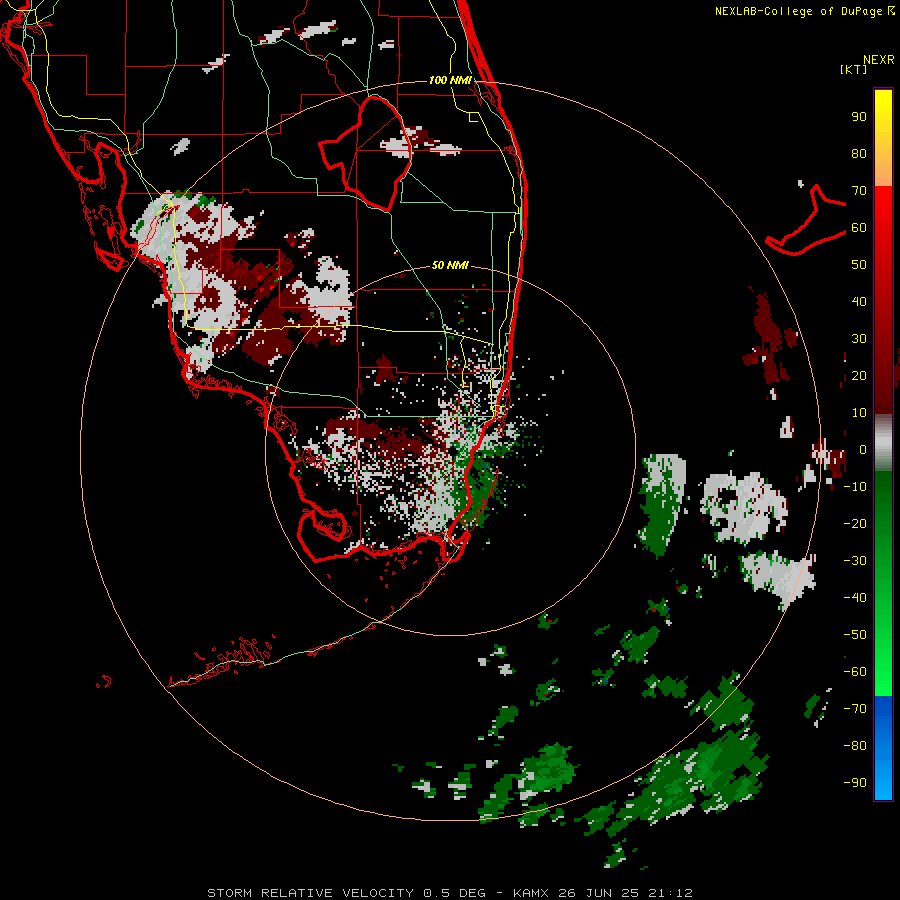The image size is (900, 900).
Task: Click the 70 value on velocity scale
Action: pyautogui.click(x=859, y=191)
